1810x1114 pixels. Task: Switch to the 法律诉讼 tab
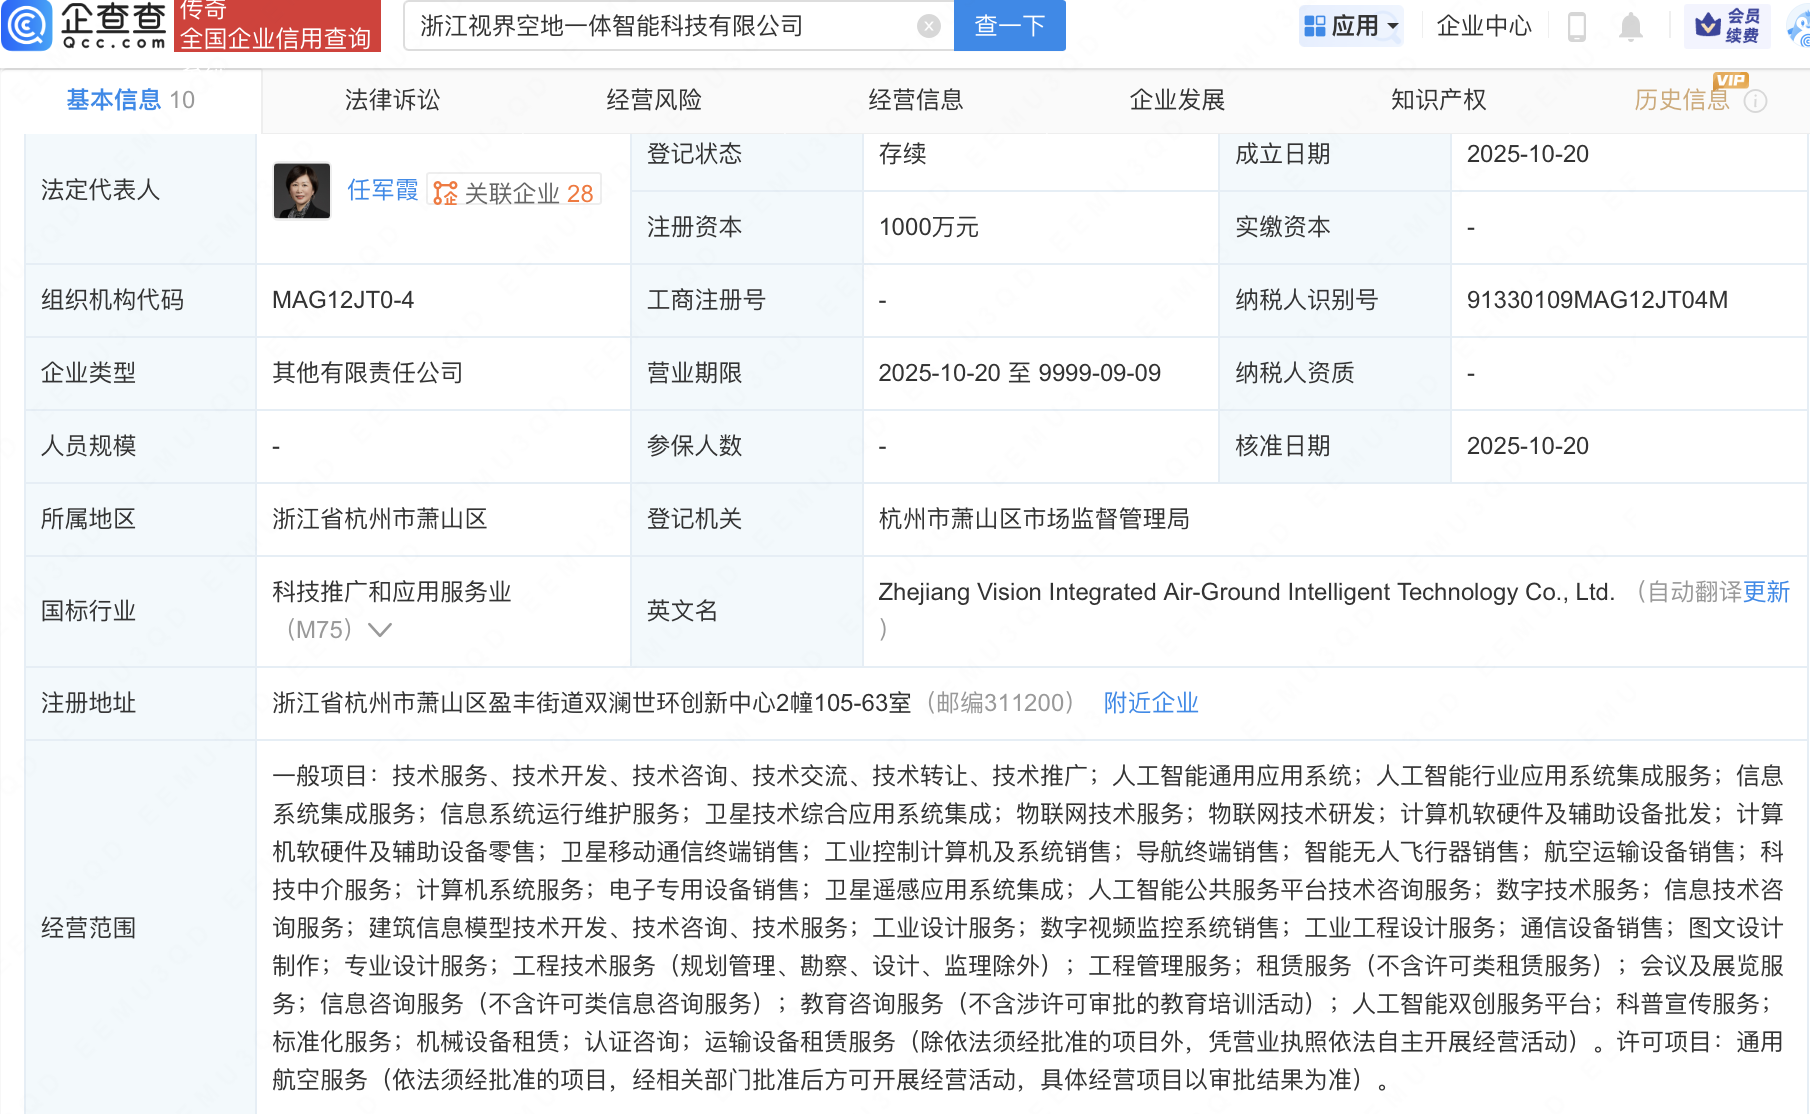coord(392,100)
